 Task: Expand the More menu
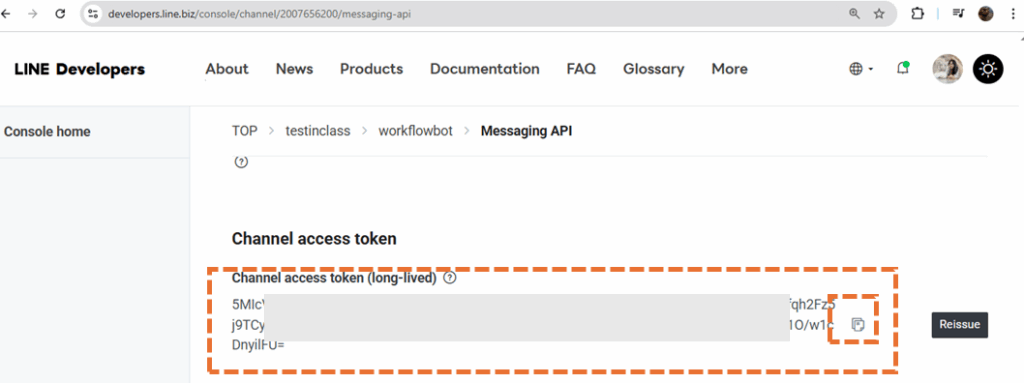pos(729,69)
